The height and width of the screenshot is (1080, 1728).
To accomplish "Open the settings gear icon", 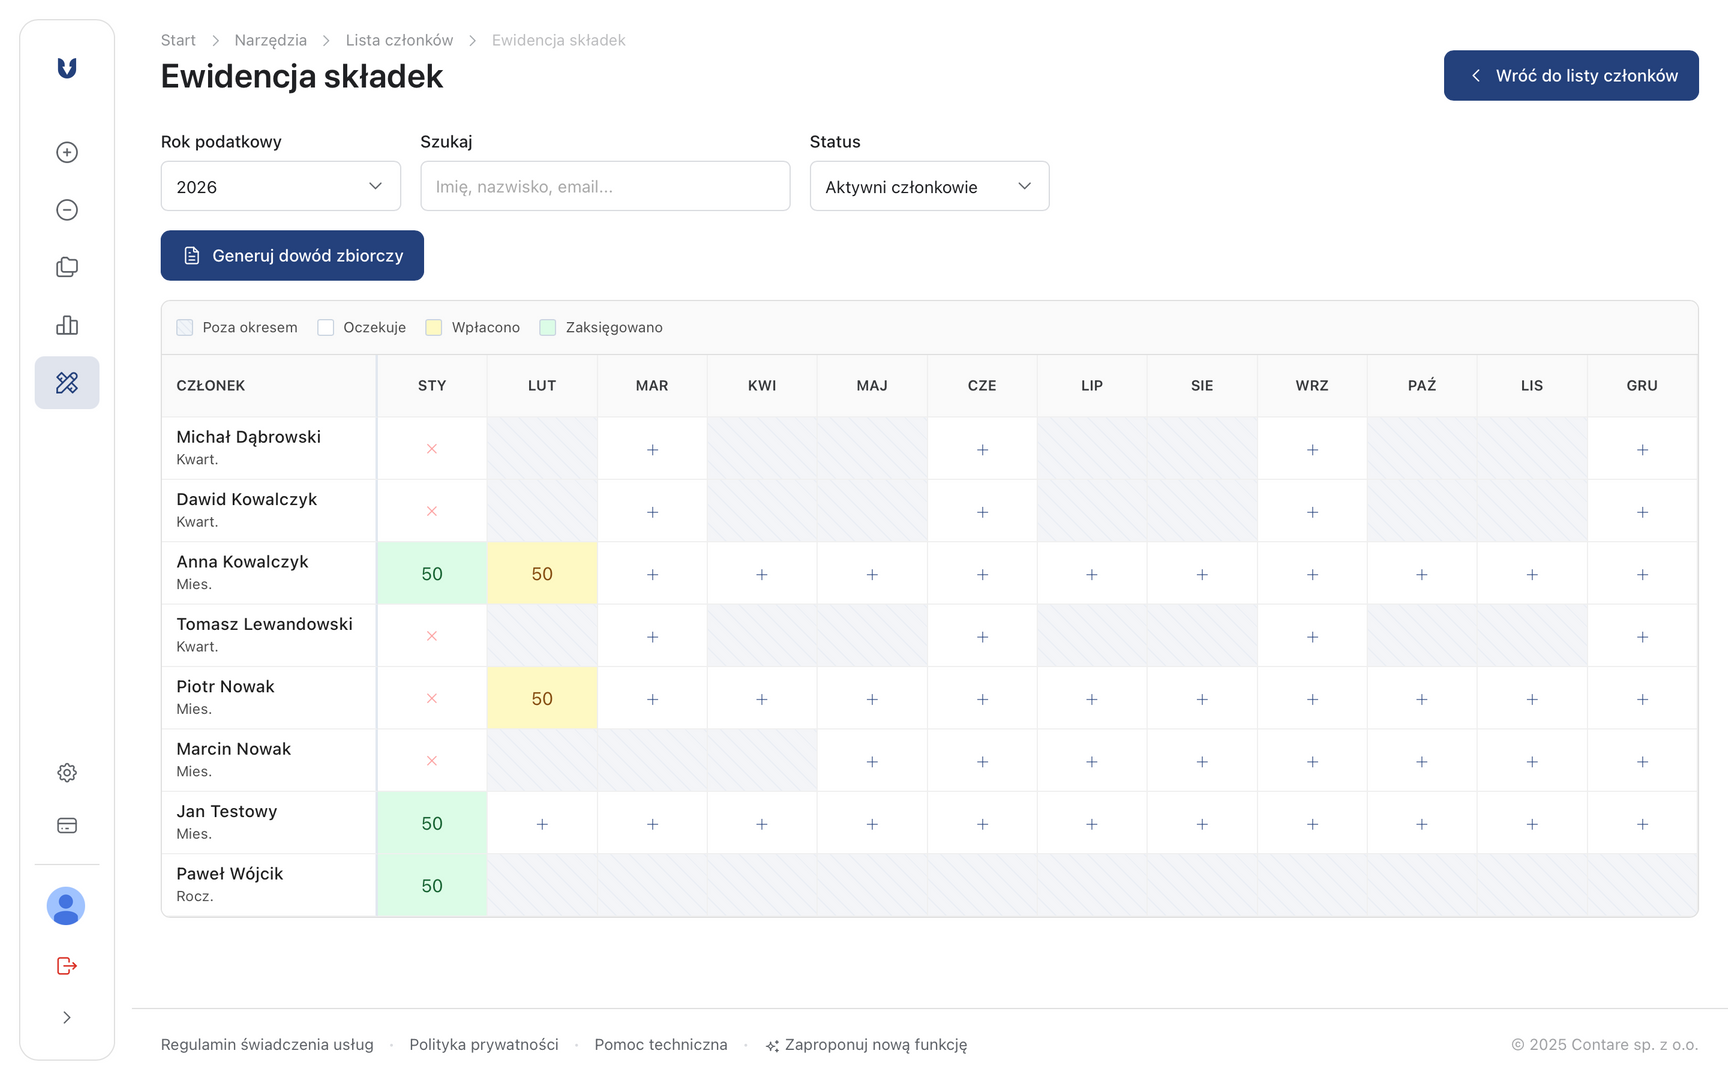I will (x=67, y=773).
